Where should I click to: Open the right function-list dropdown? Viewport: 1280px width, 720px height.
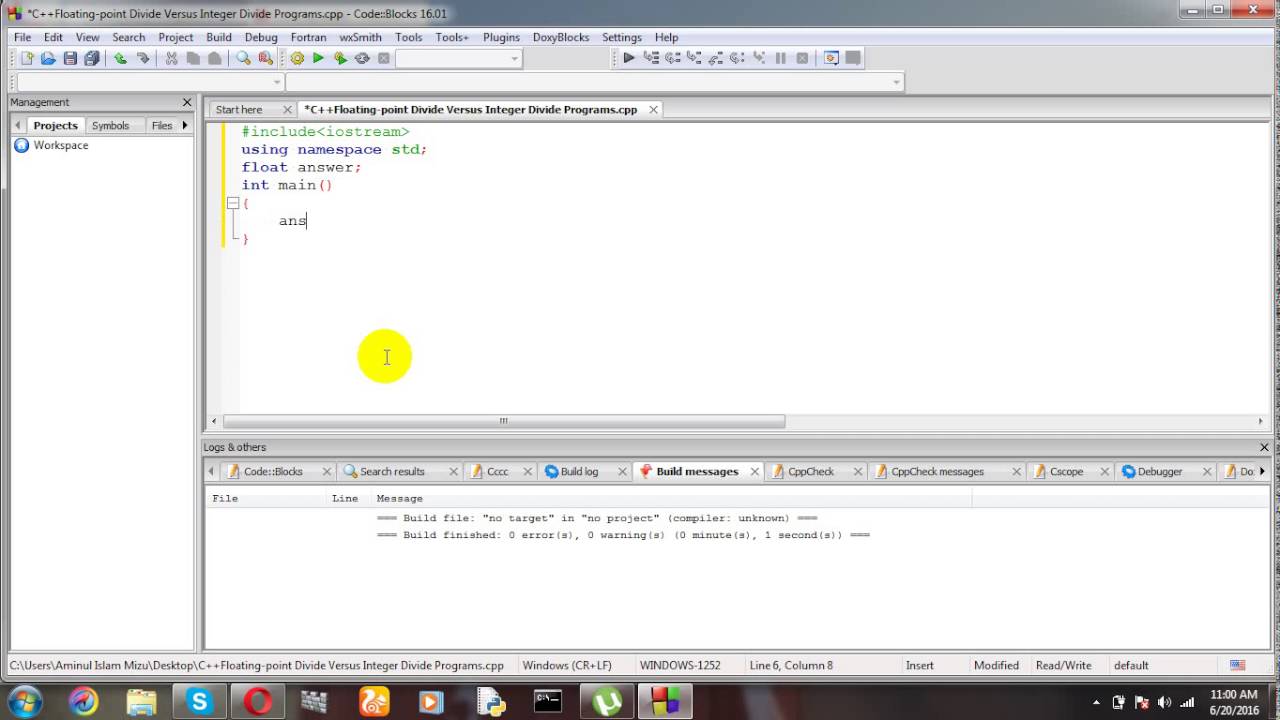click(897, 82)
